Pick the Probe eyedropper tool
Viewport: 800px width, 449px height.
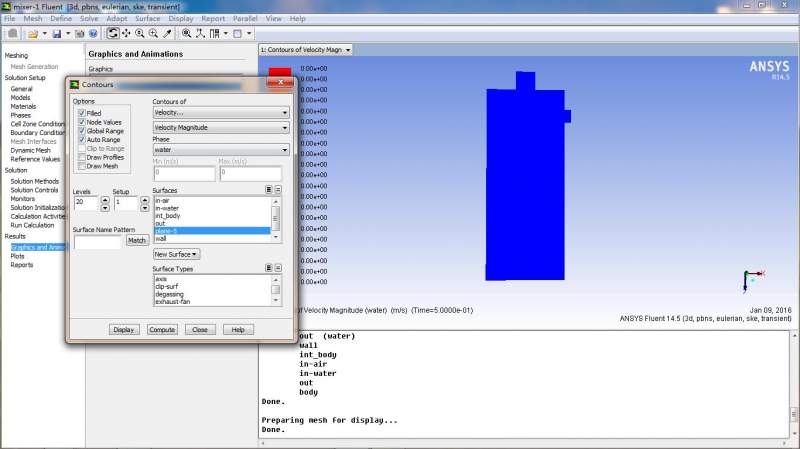[x=167, y=34]
